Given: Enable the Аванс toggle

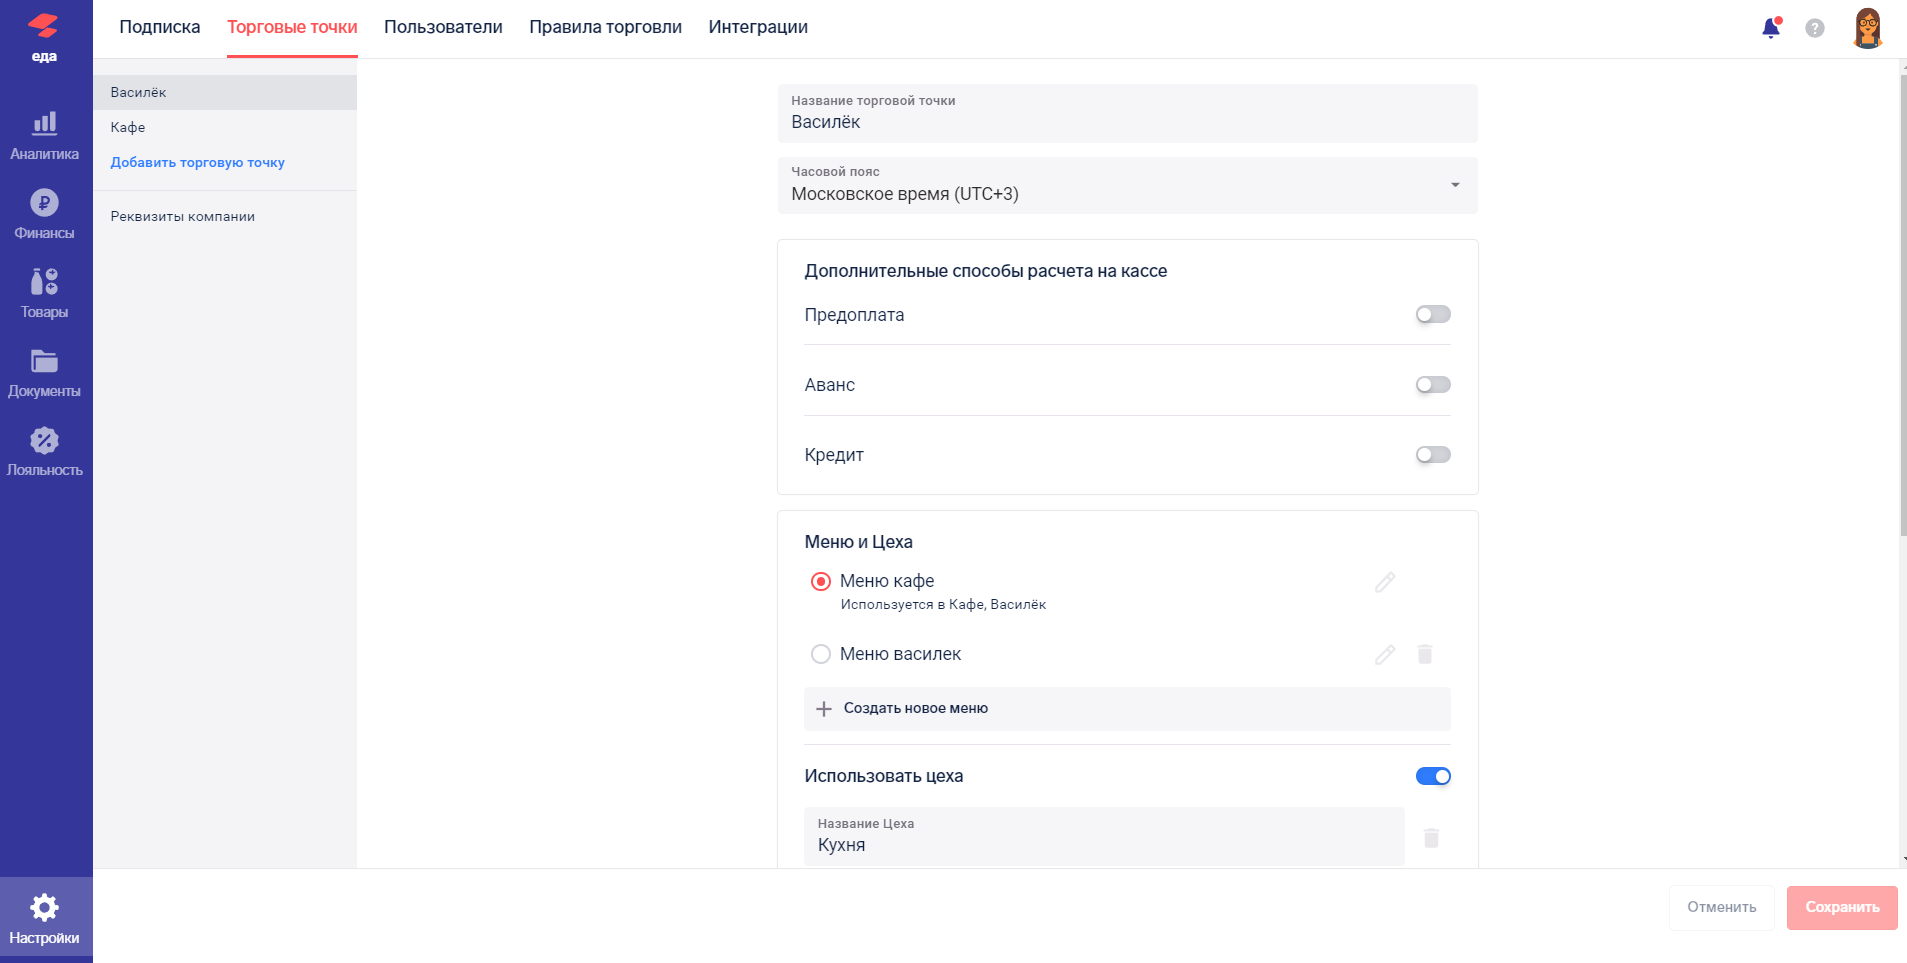Looking at the screenshot, I should [x=1433, y=385].
